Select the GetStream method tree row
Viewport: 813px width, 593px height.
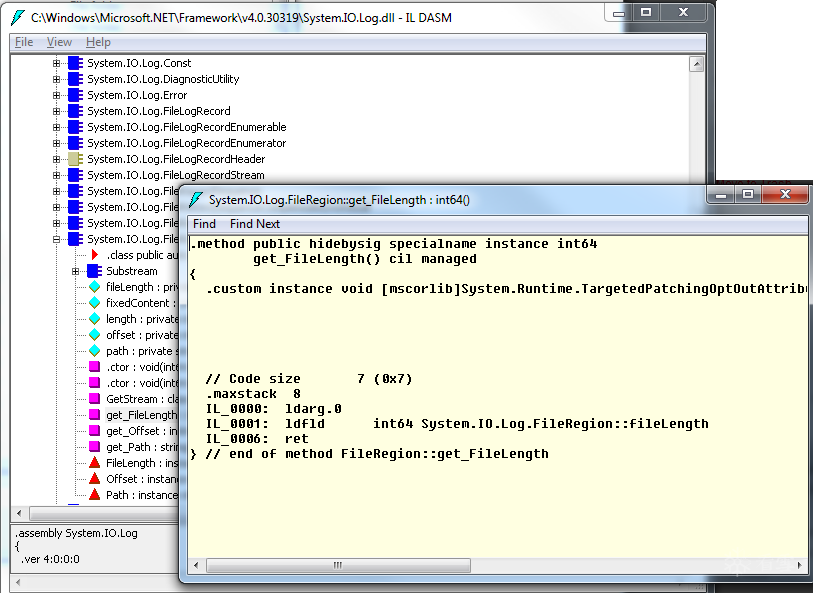(141, 399)
